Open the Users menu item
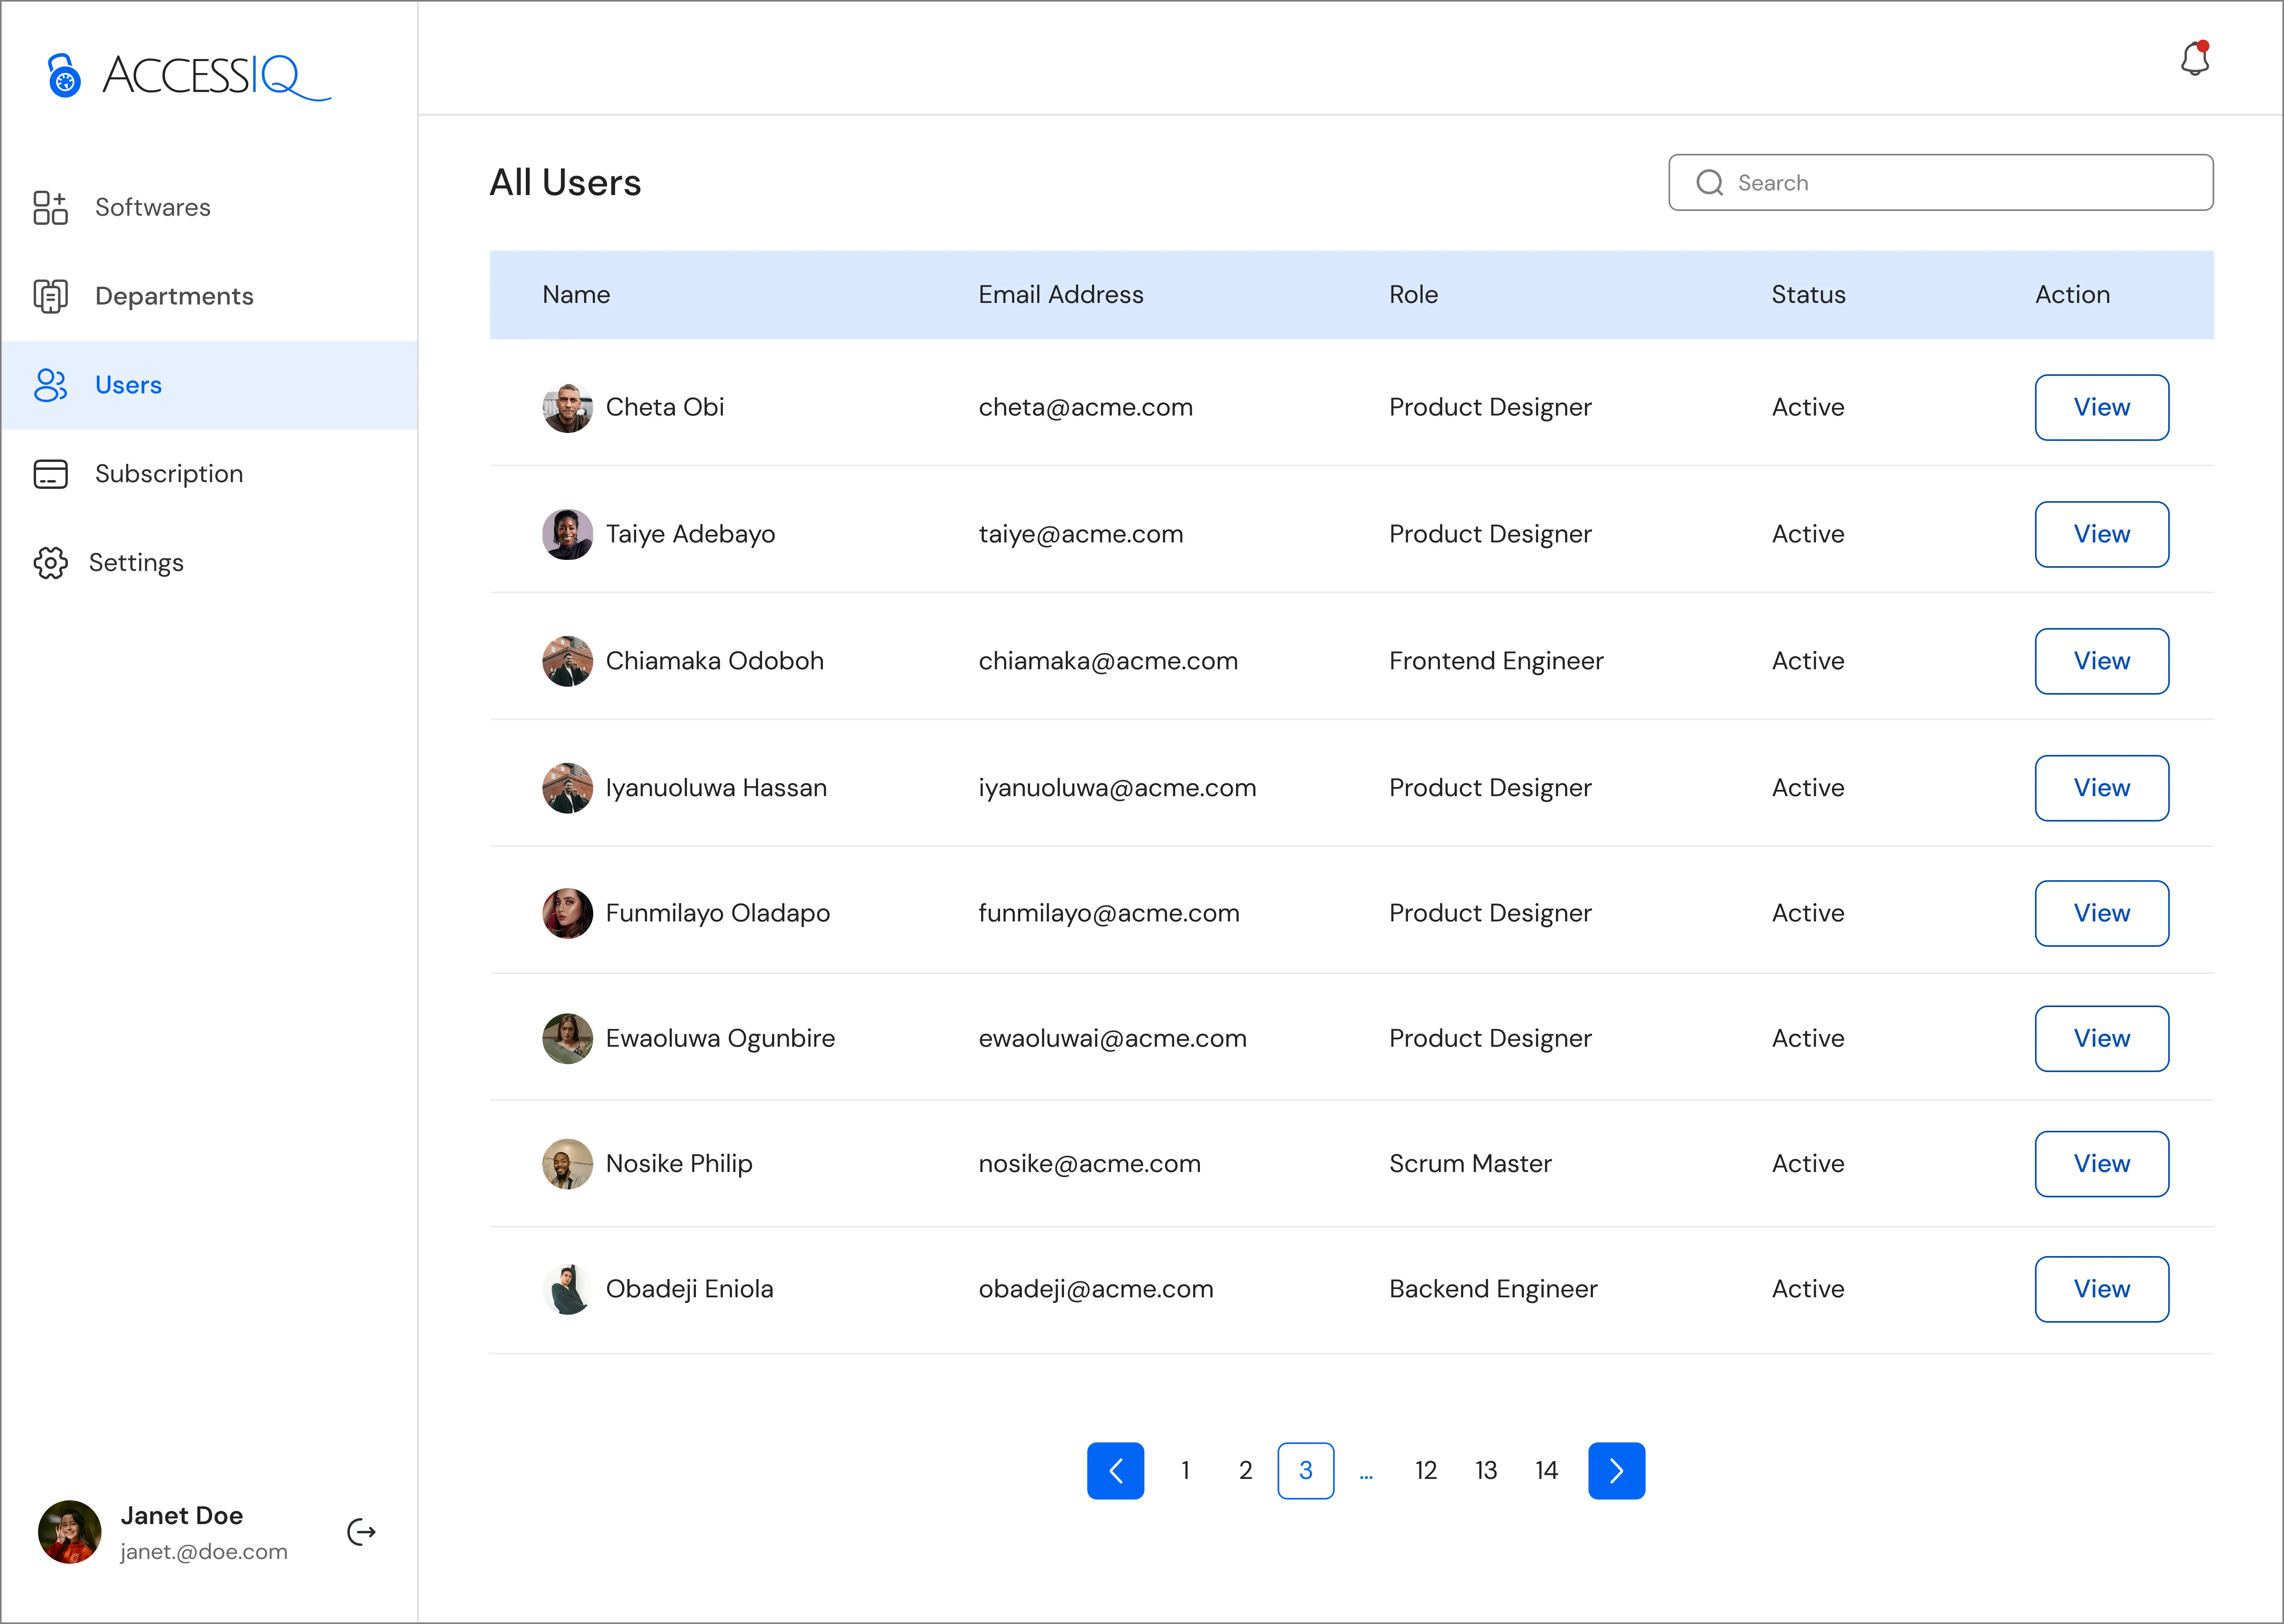2284x1624 pixels. (x=128, y=385)
